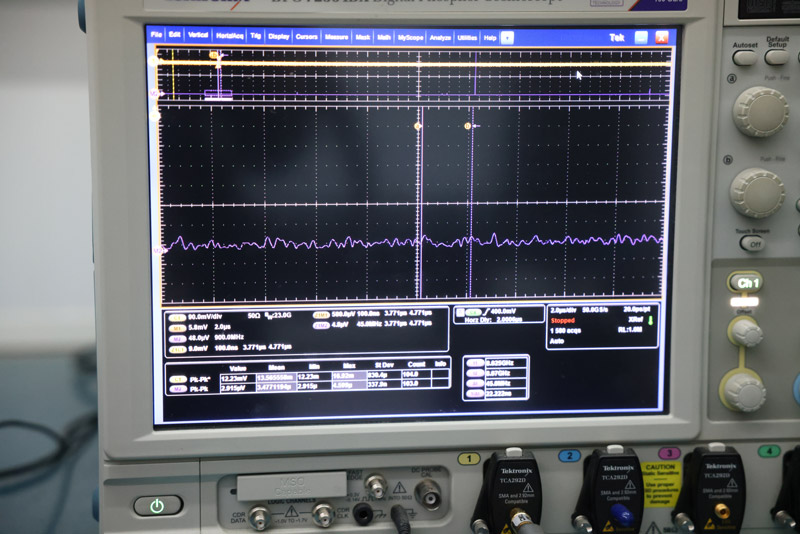The image size is (800, 534).
Task: Click the M2 Pk-Pk measurement badge
Action: click(x=177, y=389)
